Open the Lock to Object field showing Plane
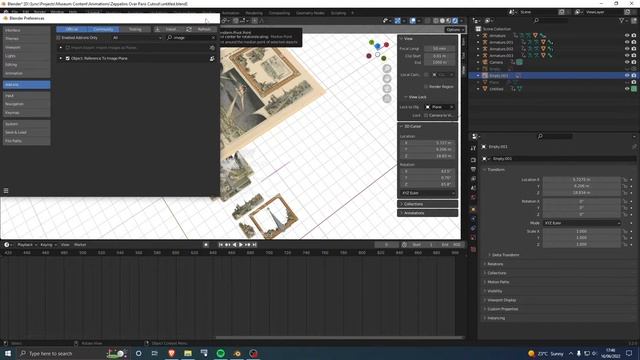The image size is (640, 360). (x=439, y=107)
